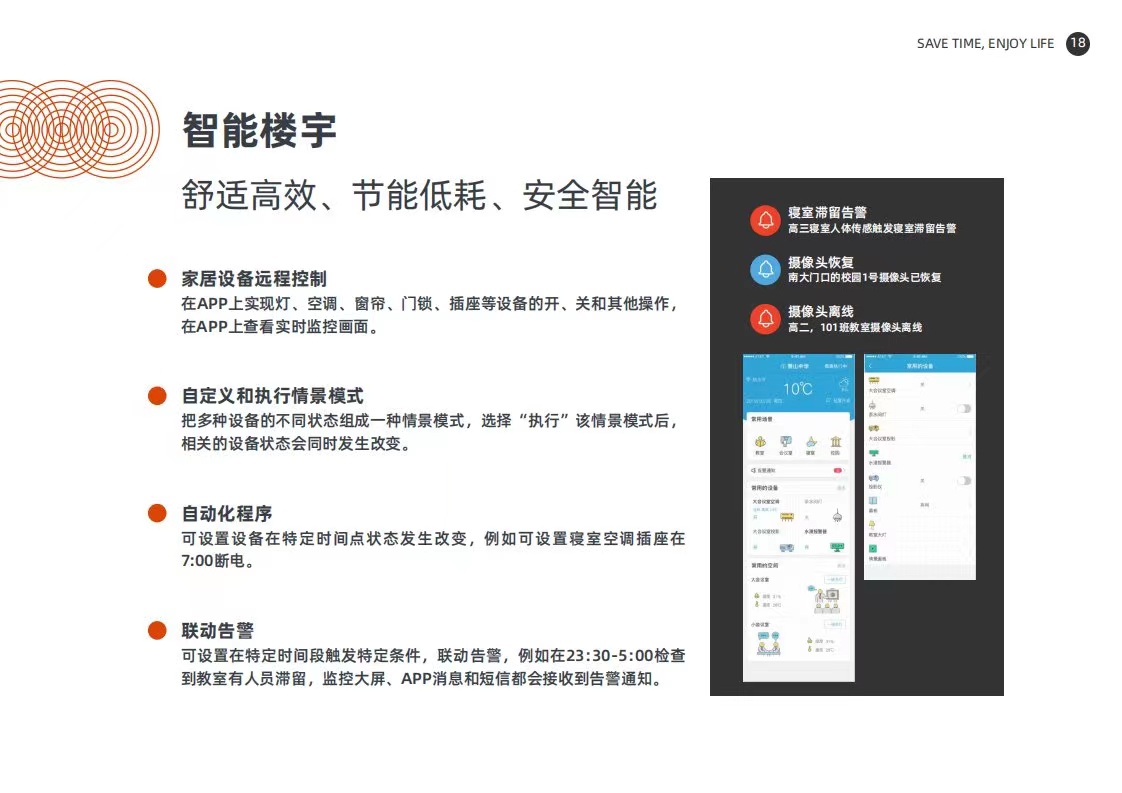Tap the one-key execute button for large meeting room
1122x793 pixels.
(835, 579)
